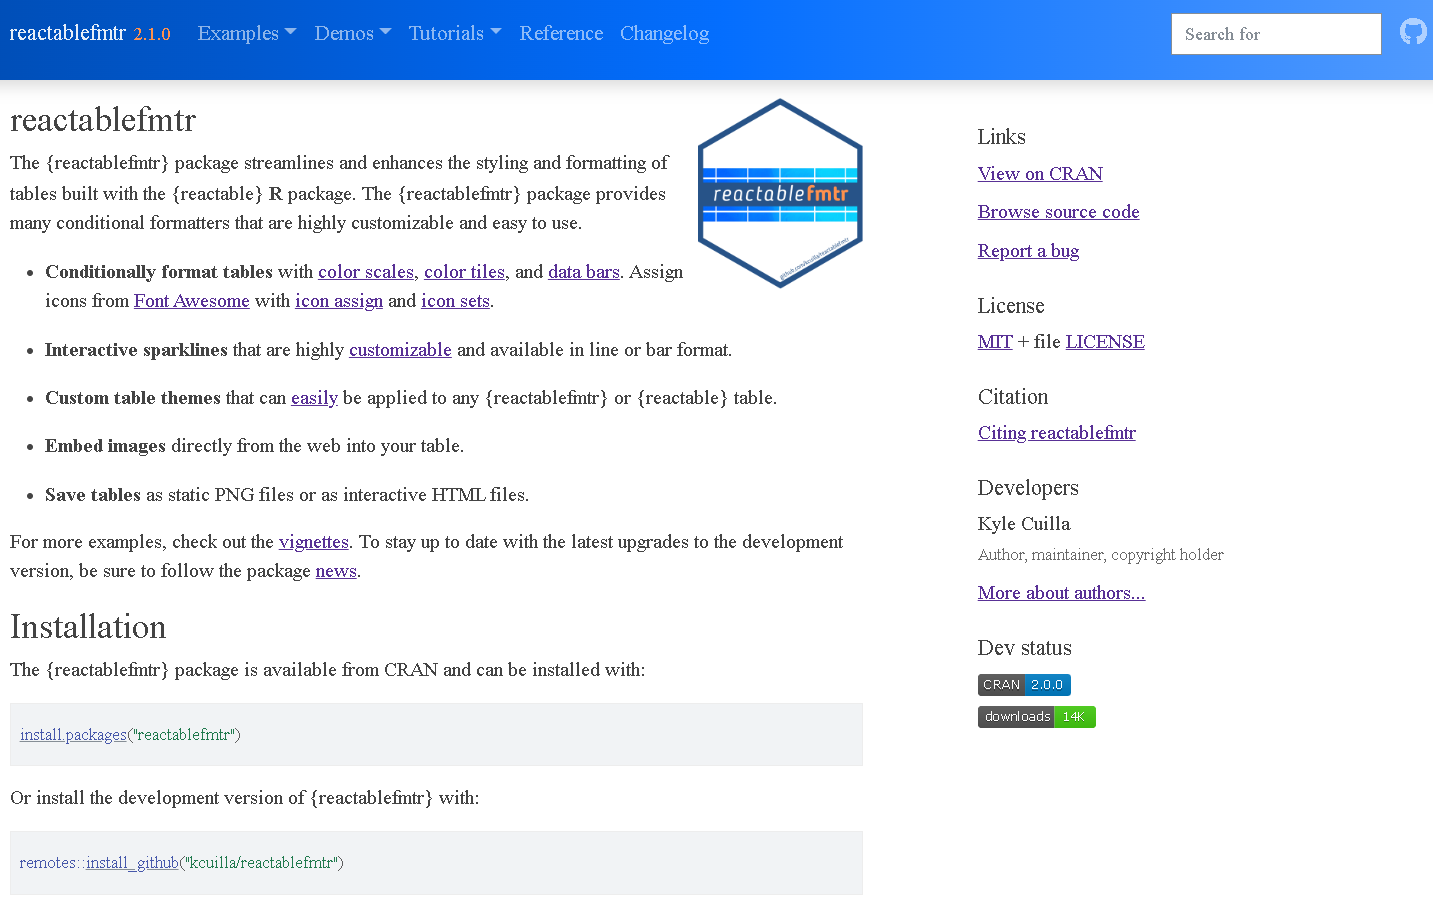Open the data bars link
Image resolution: width=1433 pixels, height=907 pixels.
(x=584, y=272)
